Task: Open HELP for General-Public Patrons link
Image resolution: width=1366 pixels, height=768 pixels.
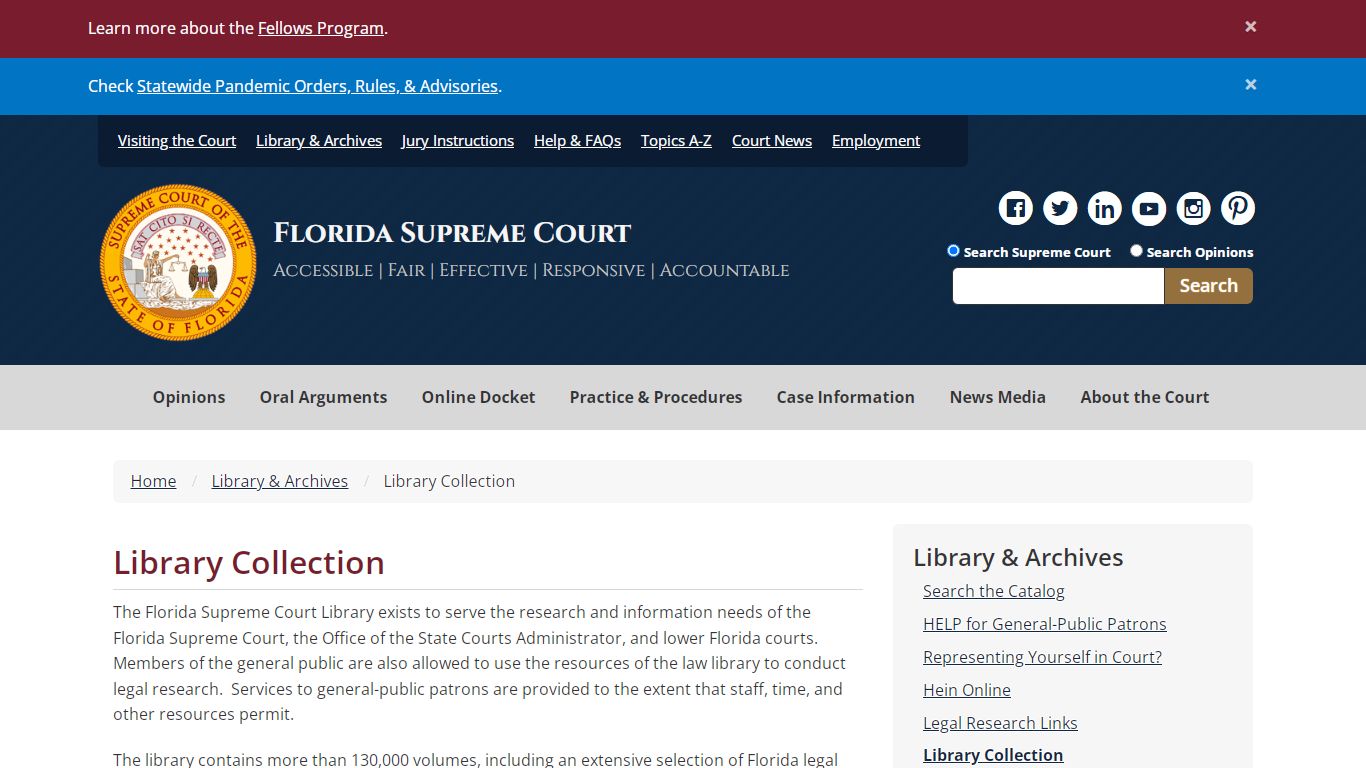Action: [x=1045, y=624]
